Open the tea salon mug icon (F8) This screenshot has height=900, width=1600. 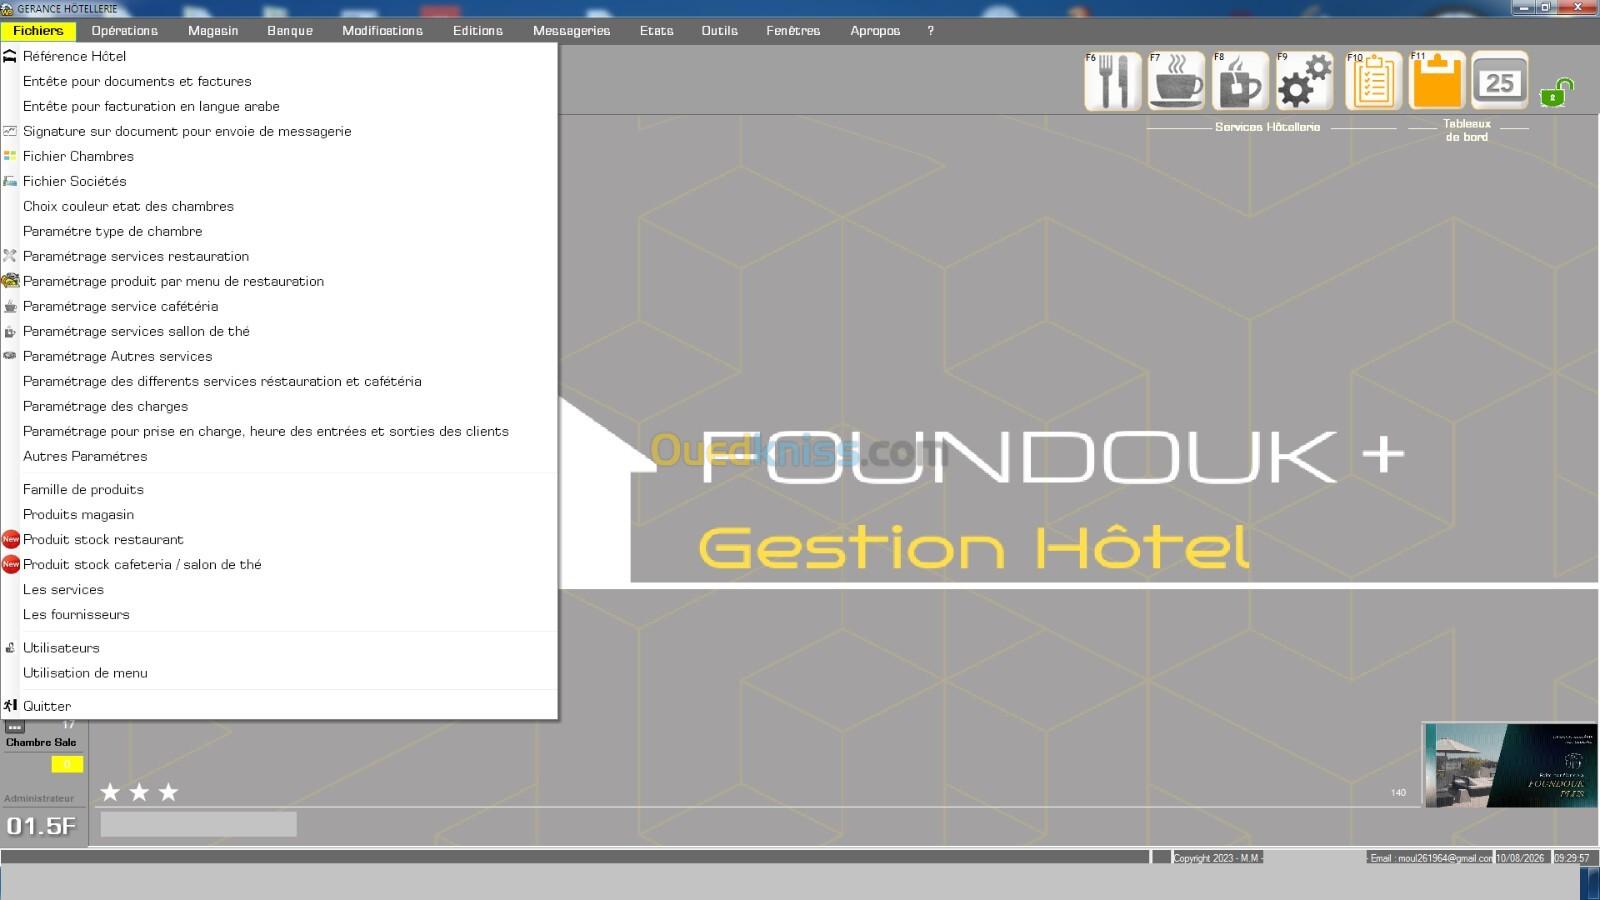1241,81
